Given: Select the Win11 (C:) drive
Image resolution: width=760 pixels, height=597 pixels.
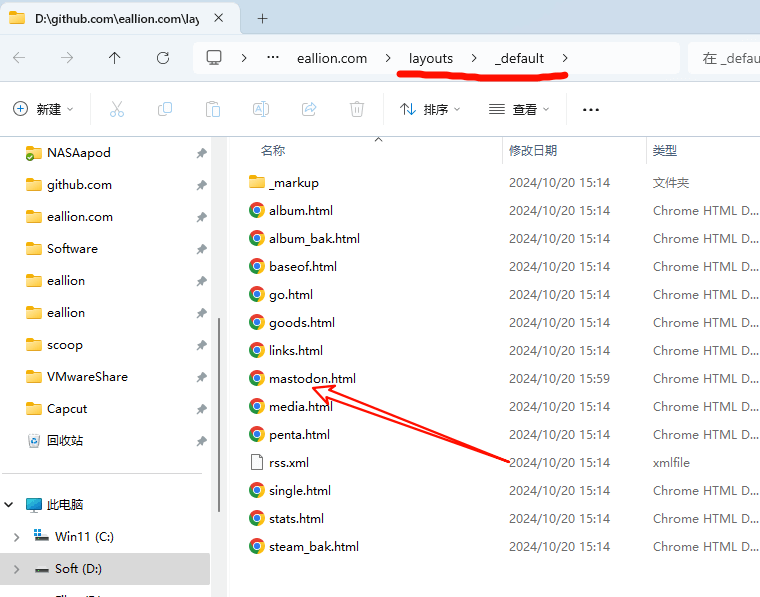Looking at the screenshot, I should click(x=84, y=536).
